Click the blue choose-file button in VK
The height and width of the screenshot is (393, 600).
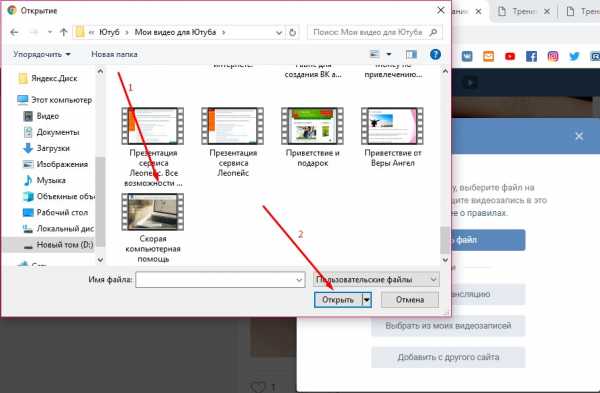(x=488, y=240)
